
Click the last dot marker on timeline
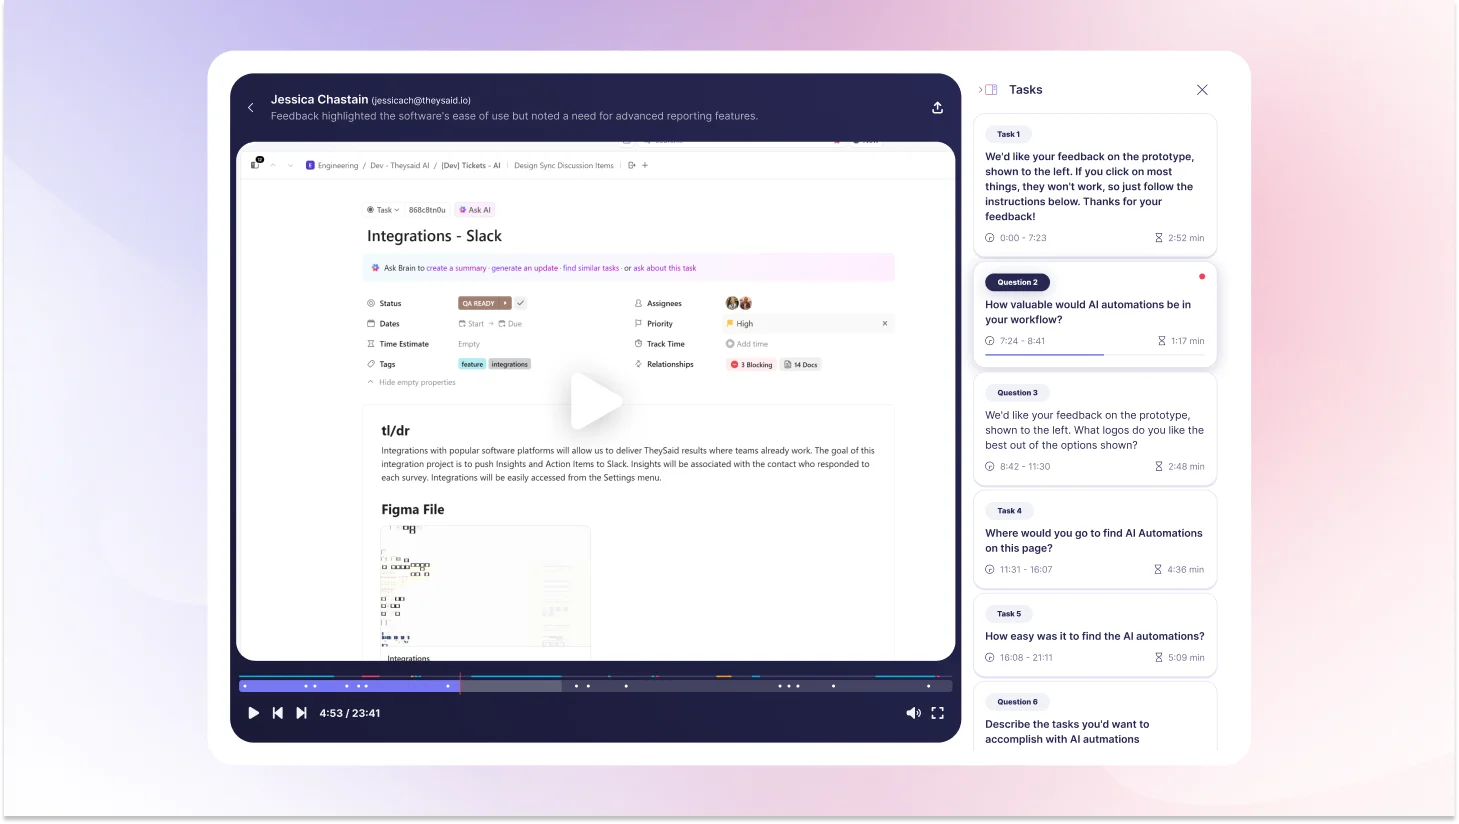coord(928,686)
